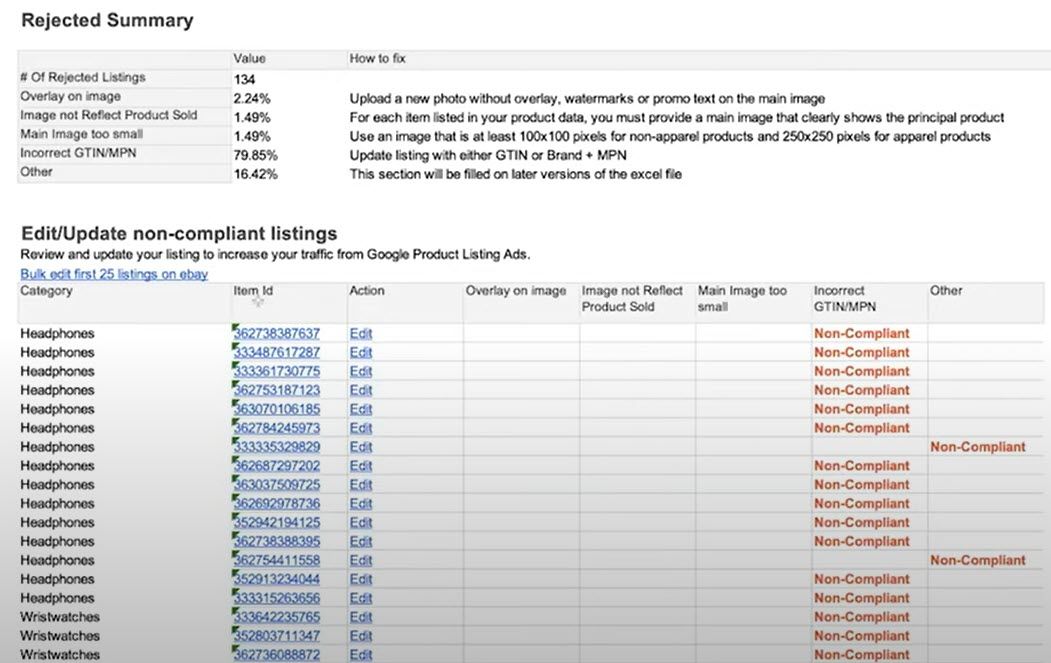1051x663 pixels.
Task: Select the Category column header
Action: point(46,291)
